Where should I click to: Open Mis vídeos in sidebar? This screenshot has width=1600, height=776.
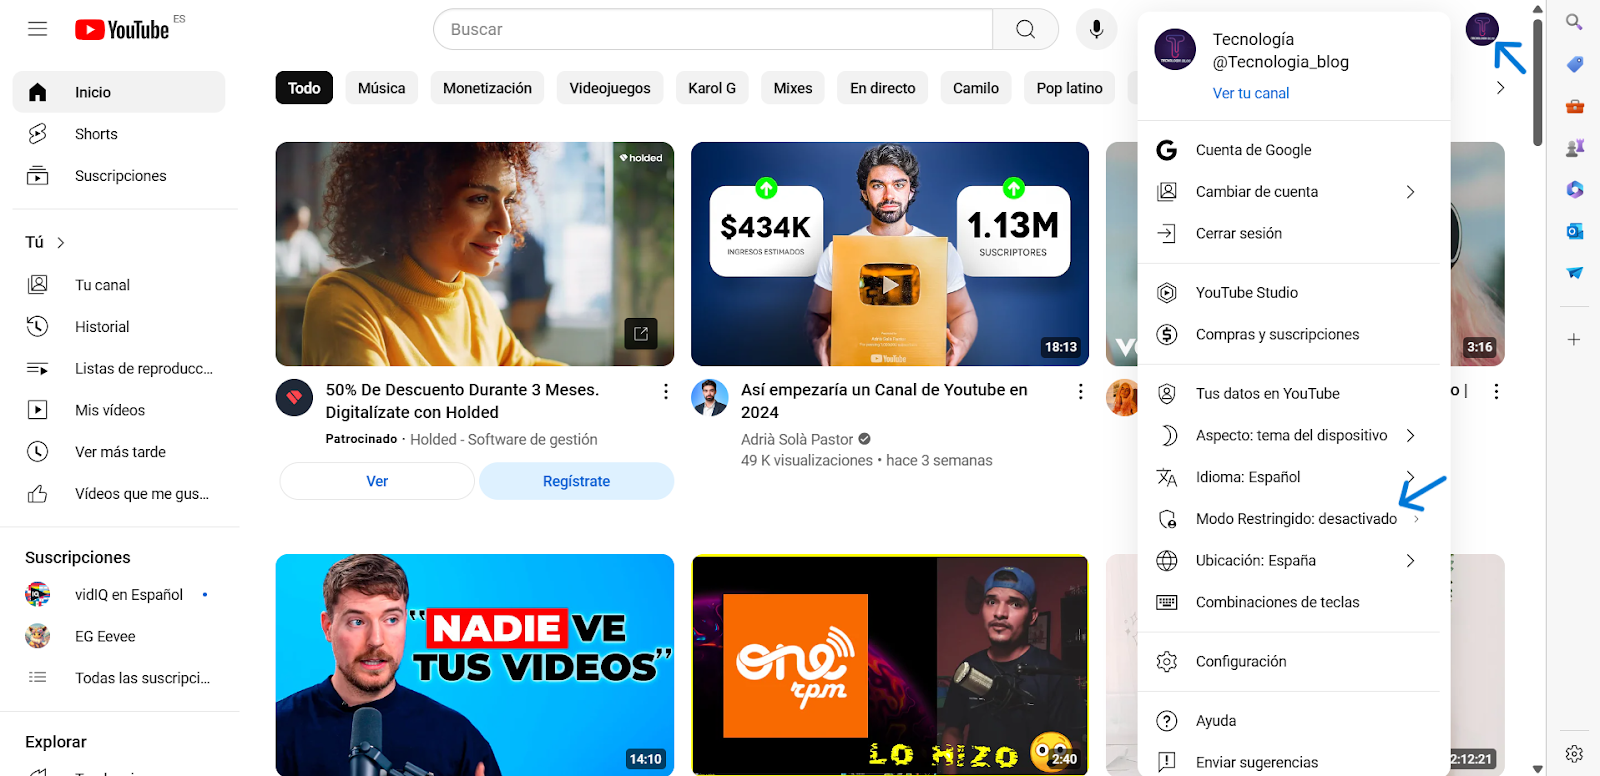pos(119,410)
